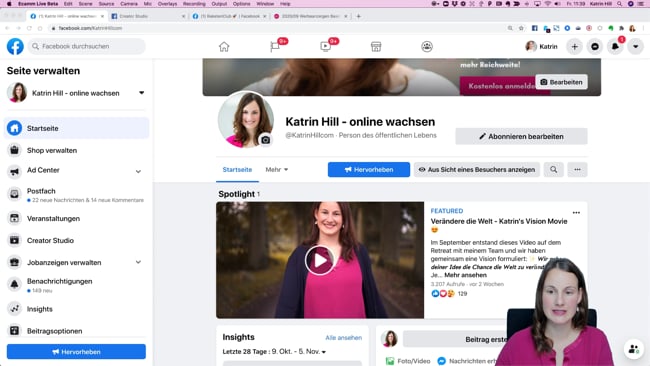Open the 'Letzte 28 Tage' date dropdown
The height and width of the screenshot is (366, 650).
click(x=274, y=351)
